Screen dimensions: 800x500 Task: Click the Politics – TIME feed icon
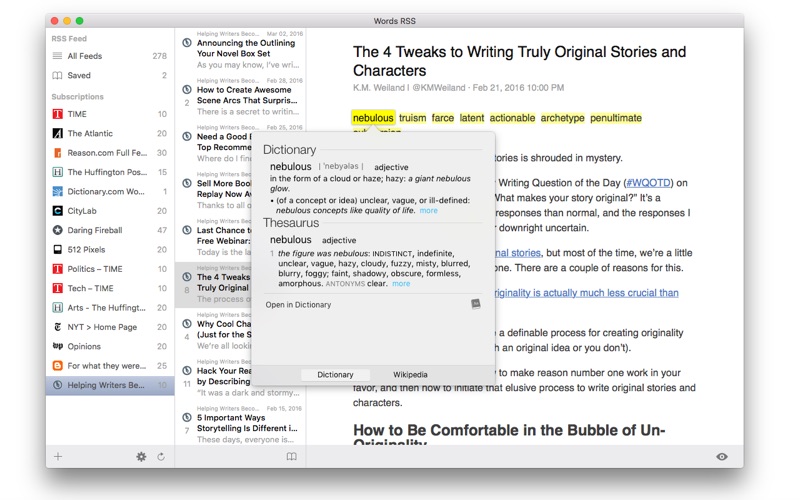pos(58,269)
